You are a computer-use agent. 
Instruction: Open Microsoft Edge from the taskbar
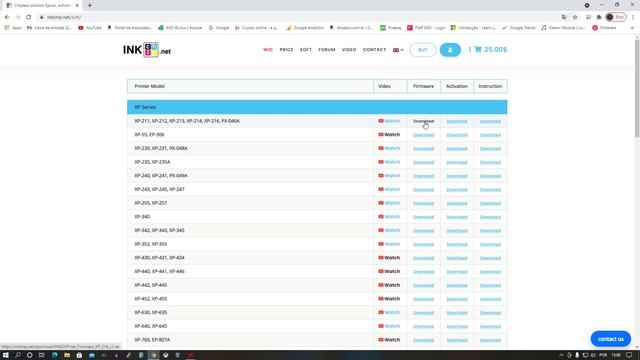point(54,355)
